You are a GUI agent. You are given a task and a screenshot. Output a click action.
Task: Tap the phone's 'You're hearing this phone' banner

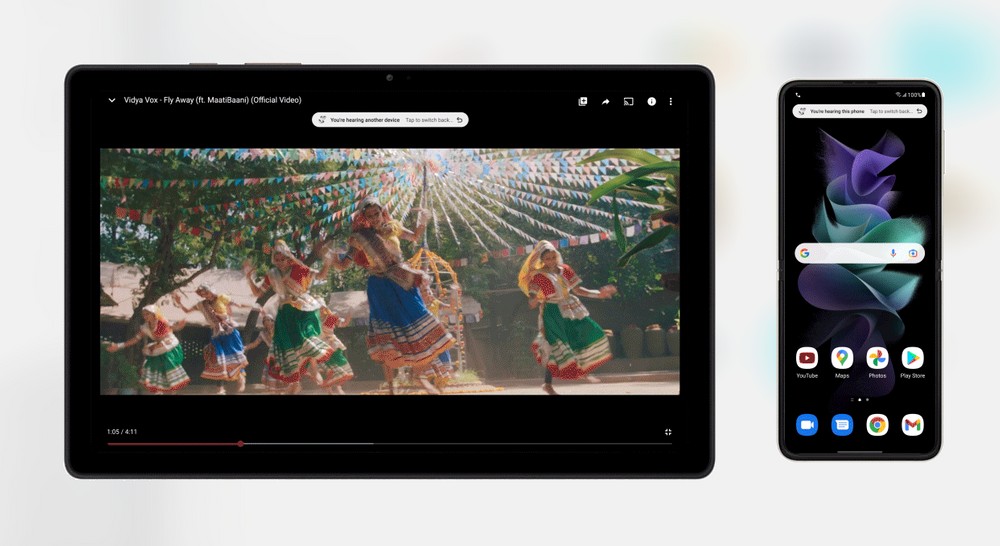point(860,111)
